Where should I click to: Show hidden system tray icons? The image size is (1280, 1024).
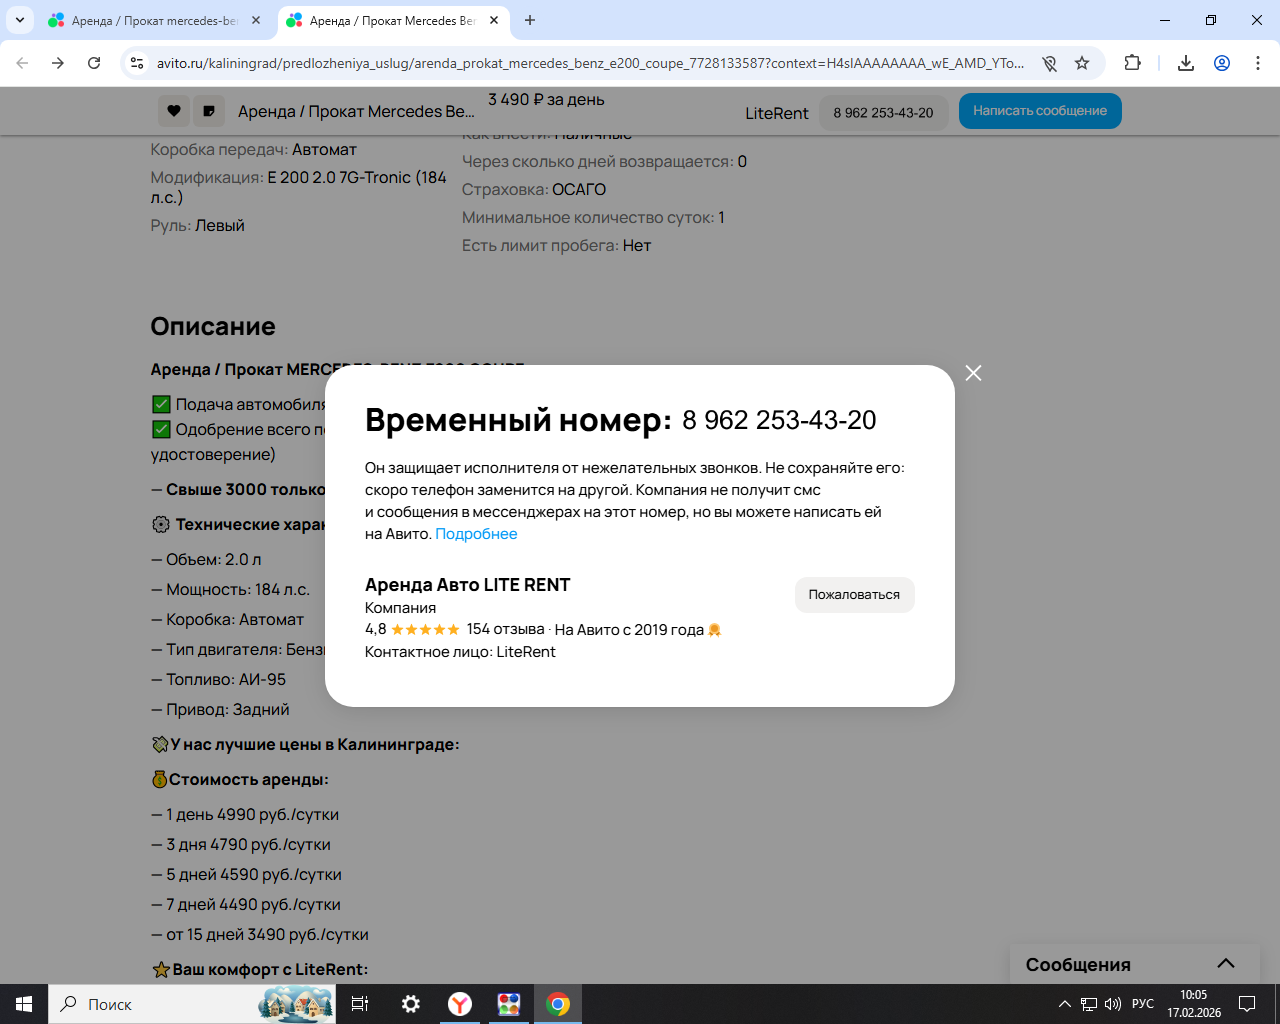pyautogui.click(x=1065, y=1004)
